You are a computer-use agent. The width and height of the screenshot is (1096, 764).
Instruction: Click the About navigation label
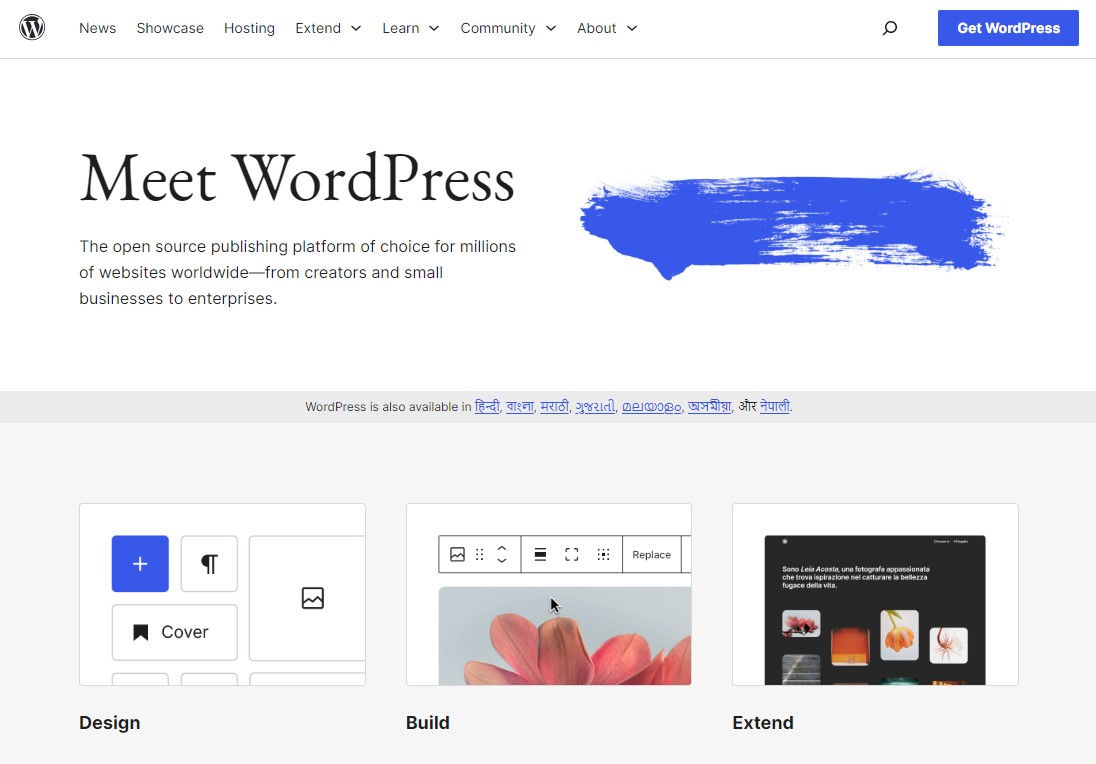click(x=596, y=28)
